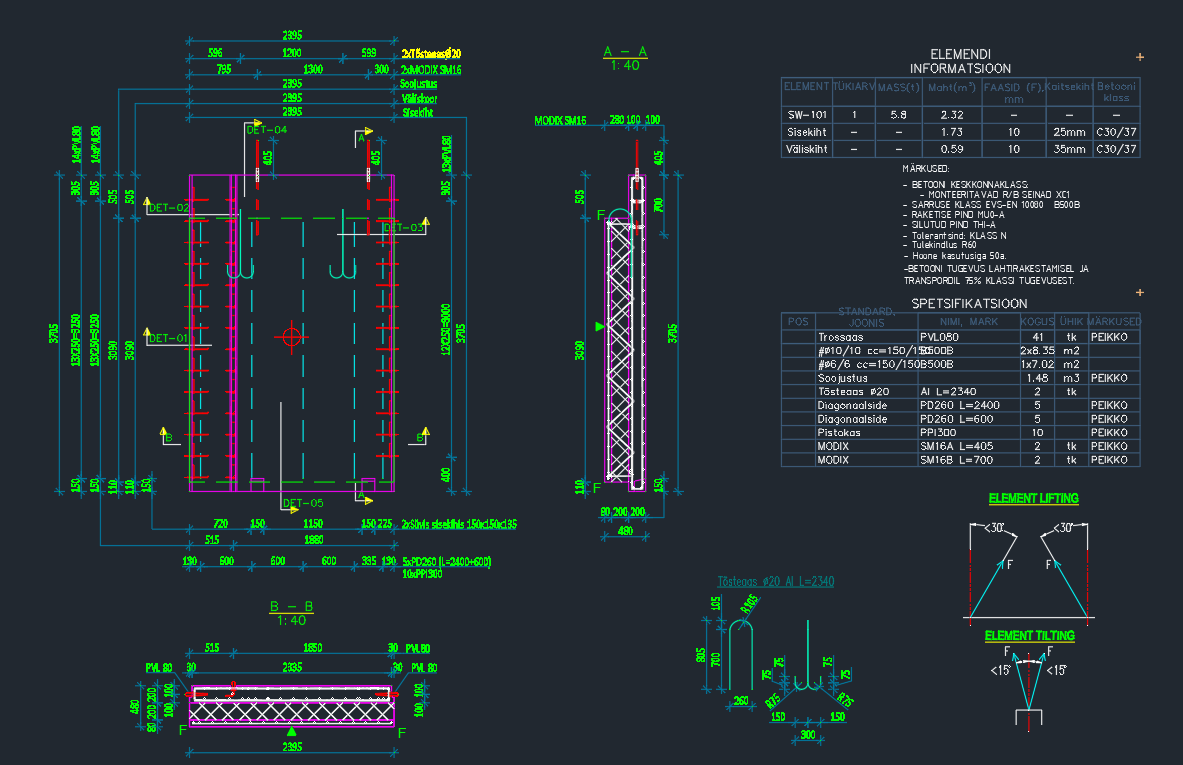The width and height of the screenshot is (1183, 765).
Task: Select the green triangle left of section A-A
Action: 600,327
